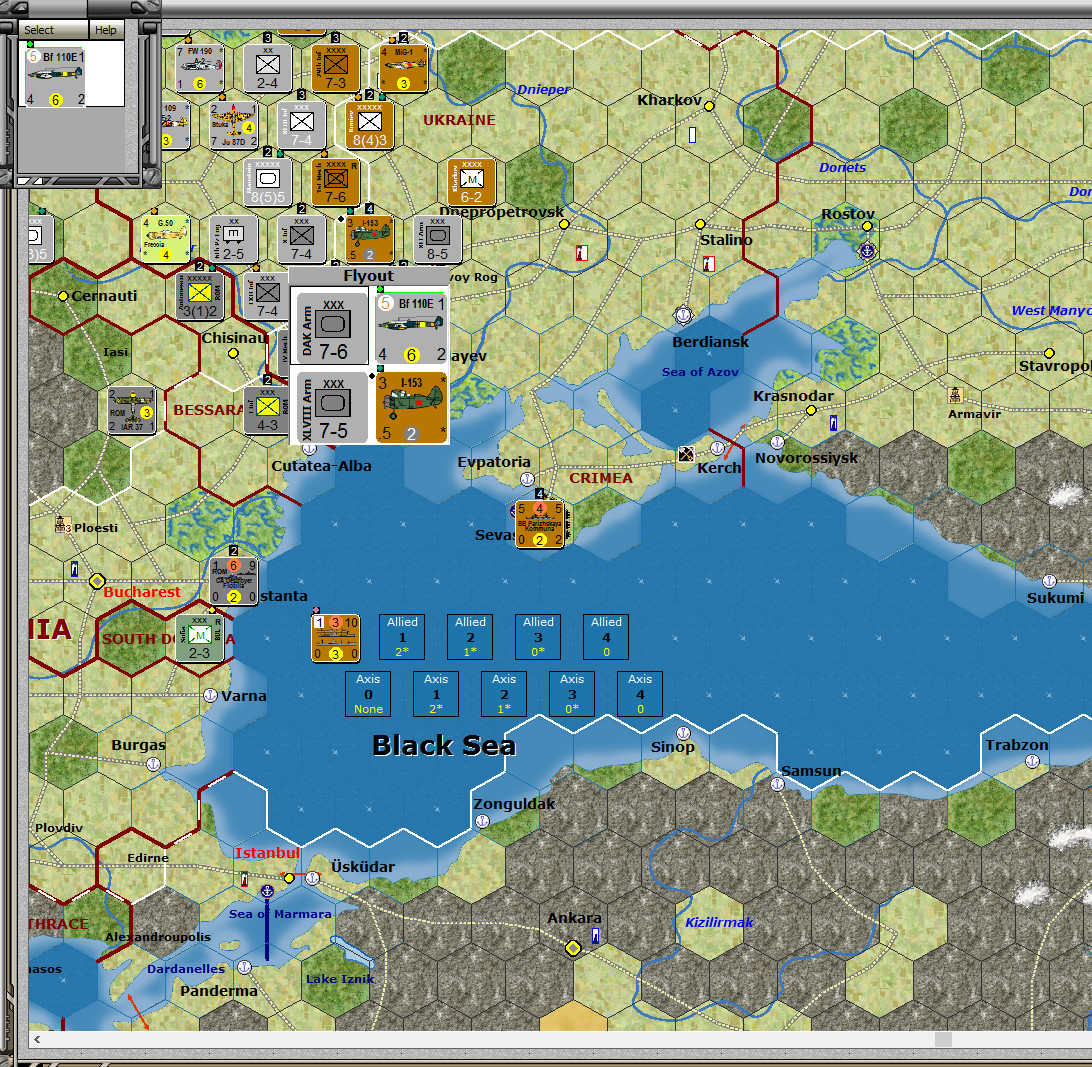Open the Help menu
The height and width of the screenshot is (1067, 1092).
tap(106, 30)
